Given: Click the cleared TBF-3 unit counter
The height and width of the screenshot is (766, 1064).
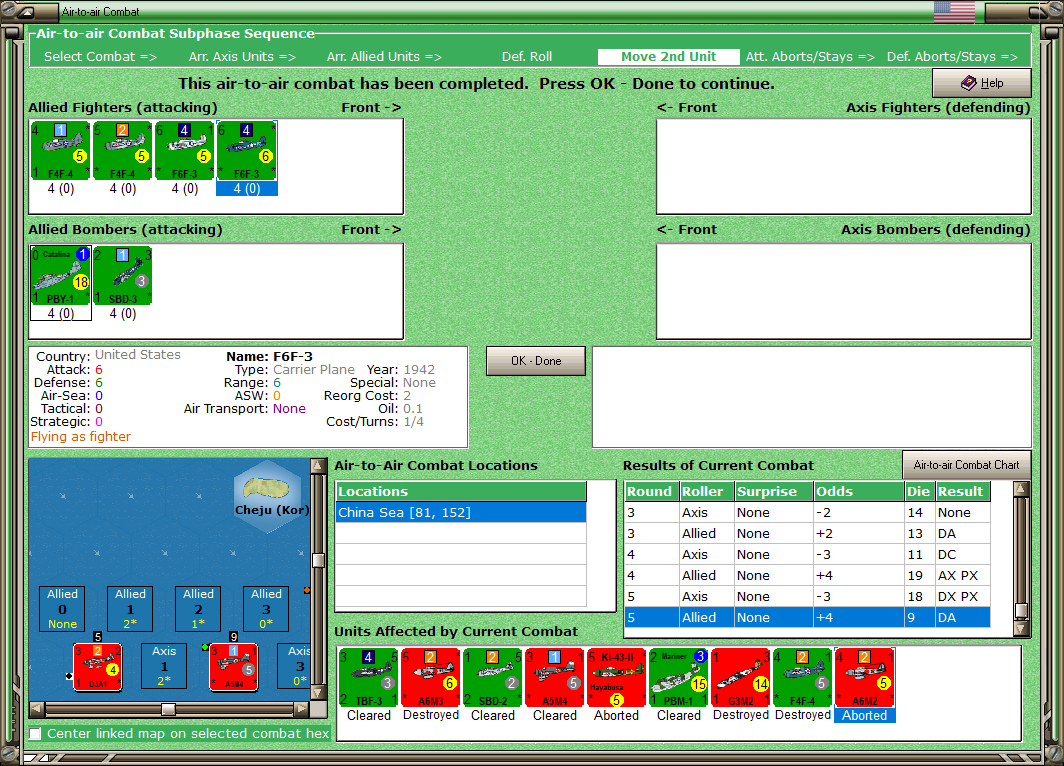Looking at the screenshot, I should click(x=368, y=678).
